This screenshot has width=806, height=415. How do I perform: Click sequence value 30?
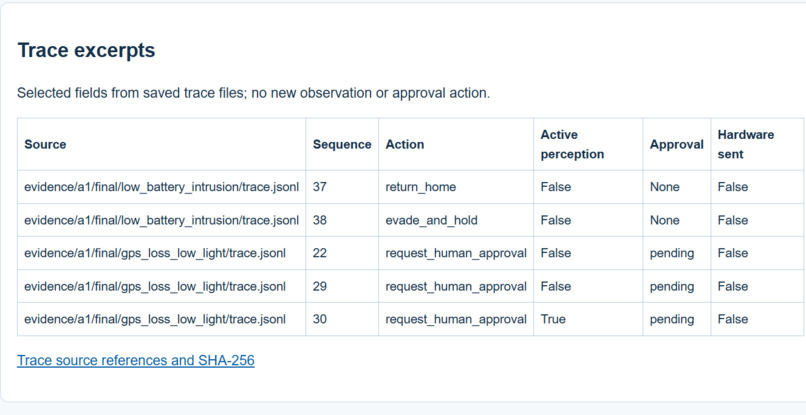click(320, 319)
